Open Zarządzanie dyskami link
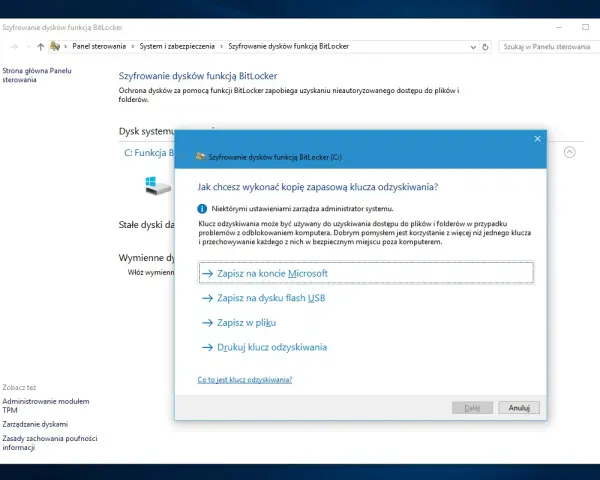The image size is (600, 480). pyautogui.click(x=35, y=424)
